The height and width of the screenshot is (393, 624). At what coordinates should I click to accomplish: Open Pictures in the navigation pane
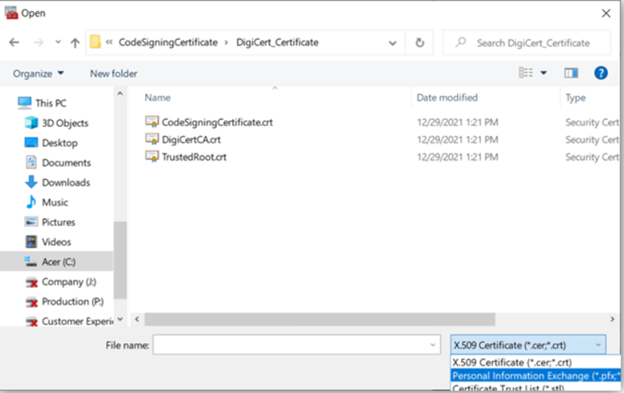(x=58, y=222)
